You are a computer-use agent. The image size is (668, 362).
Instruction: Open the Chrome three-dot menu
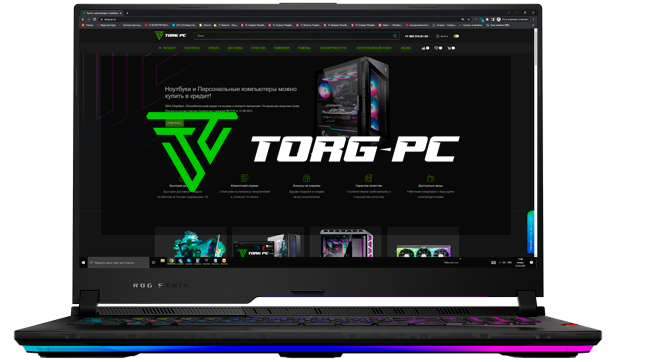(533, 20)
